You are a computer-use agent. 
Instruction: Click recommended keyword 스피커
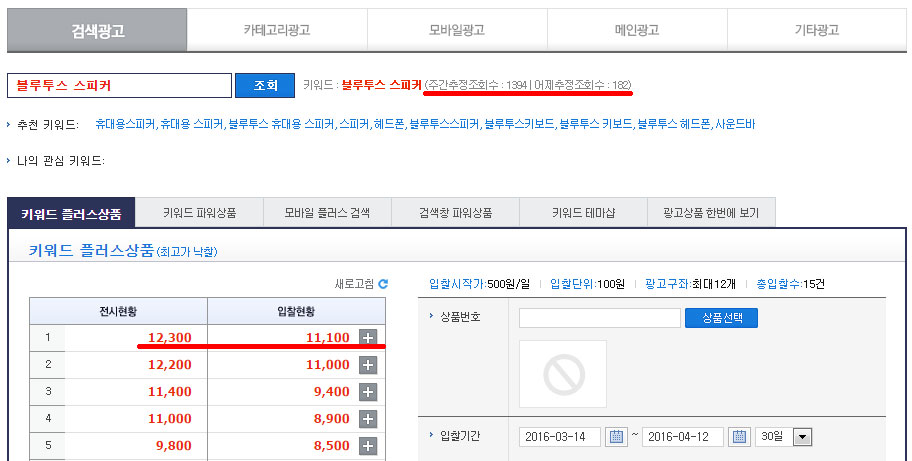pyautogui.click(x=354, y=124)
